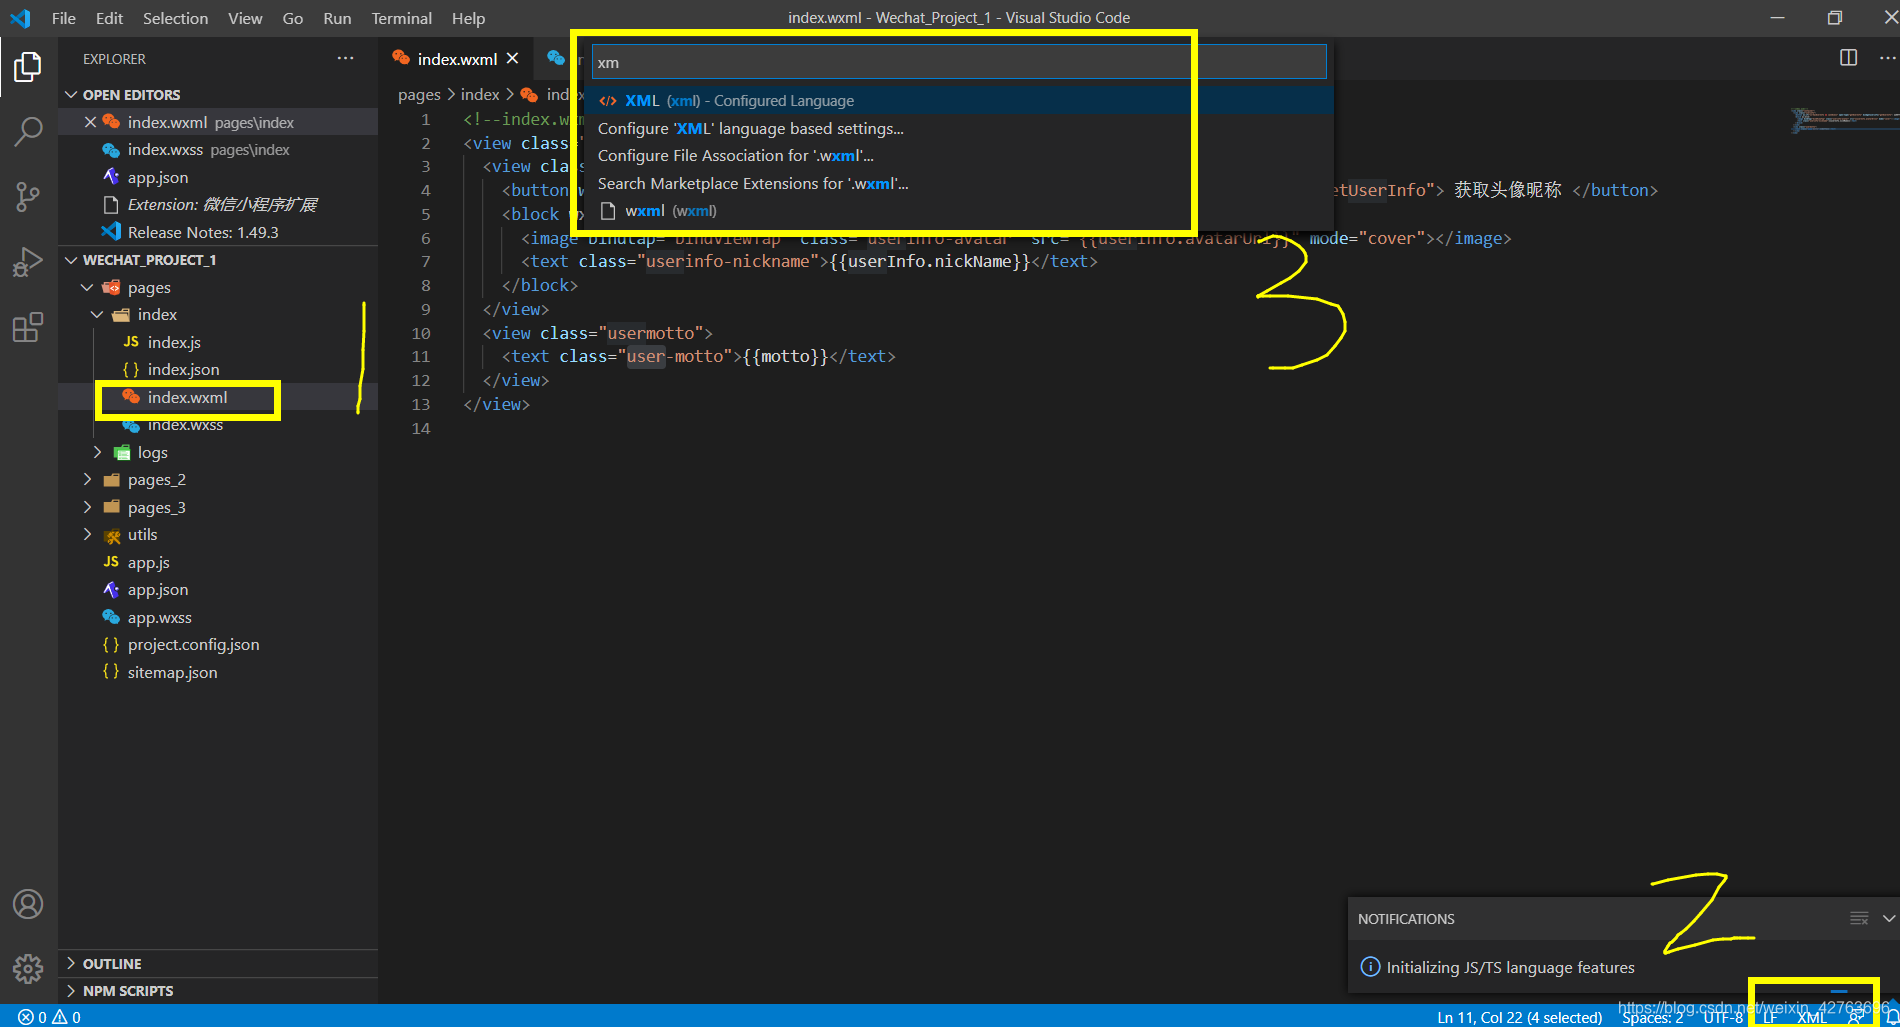Open the Run menu
The image size is (1900, 1027).
[337, 18]
